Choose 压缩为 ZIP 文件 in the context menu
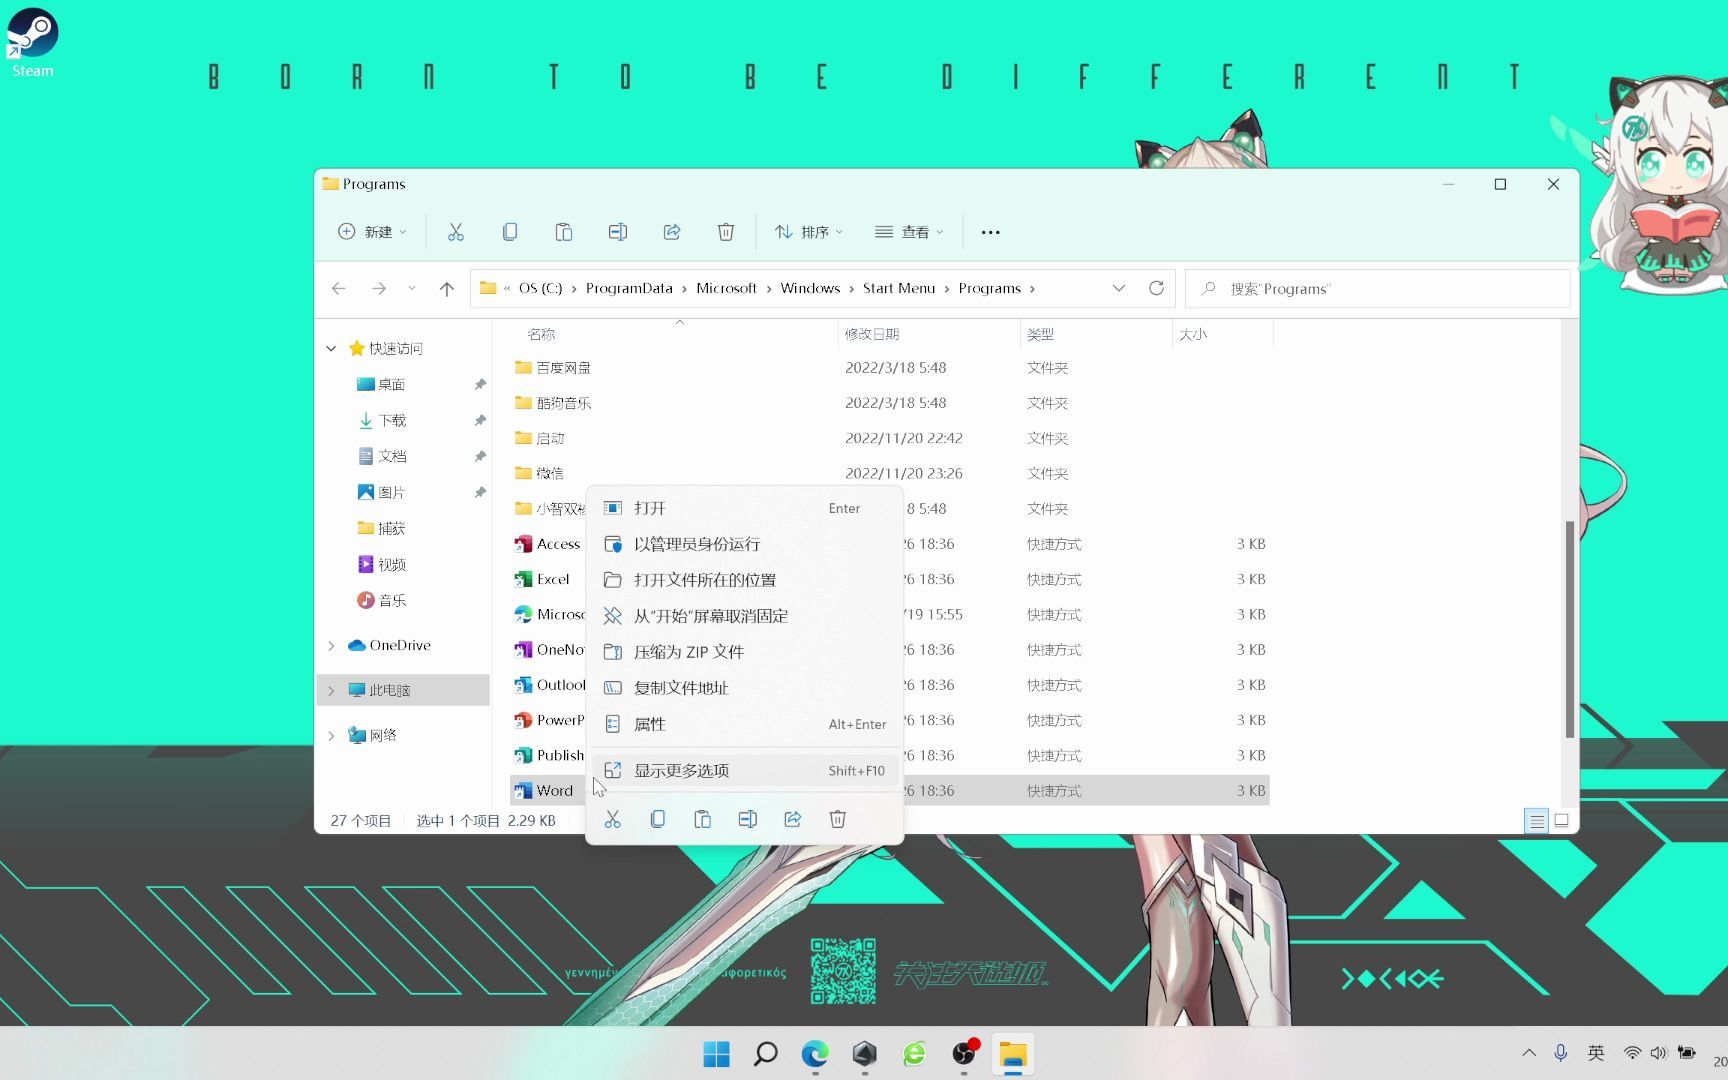This screenshot has height=1080, width=1728. tap(688, 651)
